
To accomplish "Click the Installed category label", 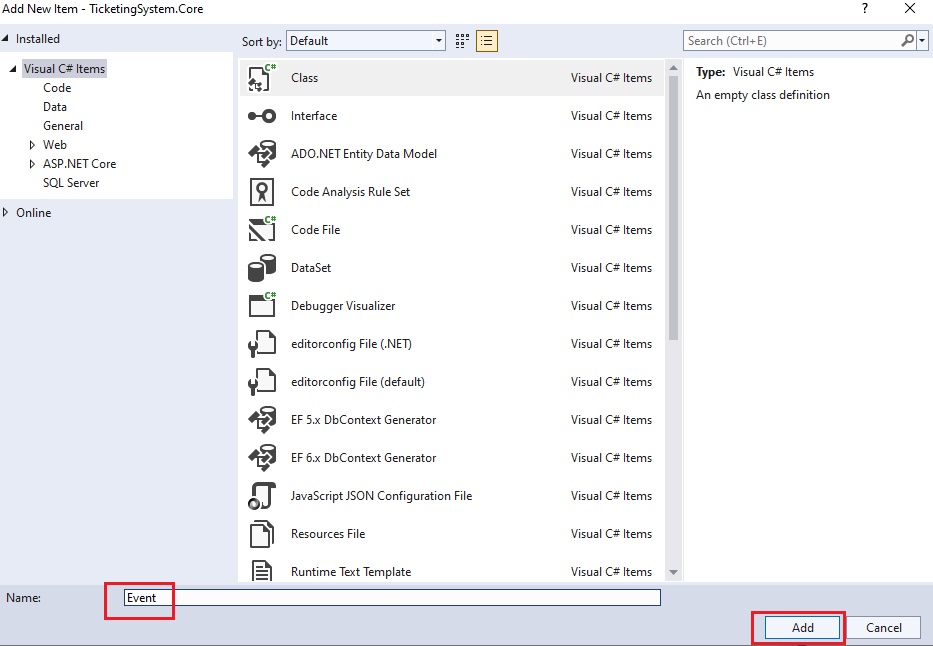I will click(37, 39).
